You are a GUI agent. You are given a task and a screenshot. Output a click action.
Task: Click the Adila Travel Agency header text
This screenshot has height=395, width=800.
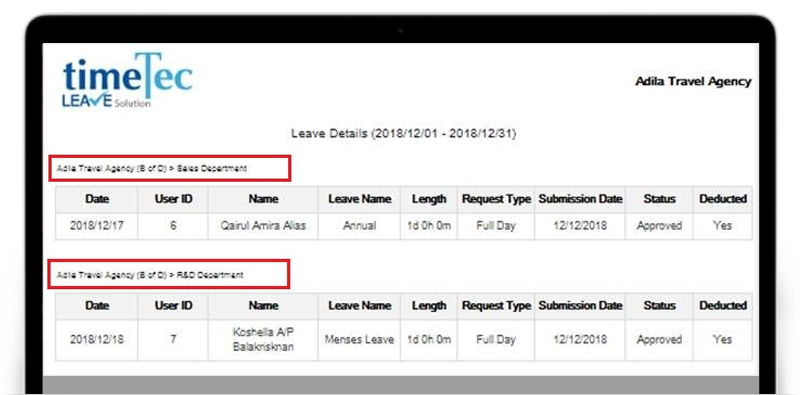[693, 82]
